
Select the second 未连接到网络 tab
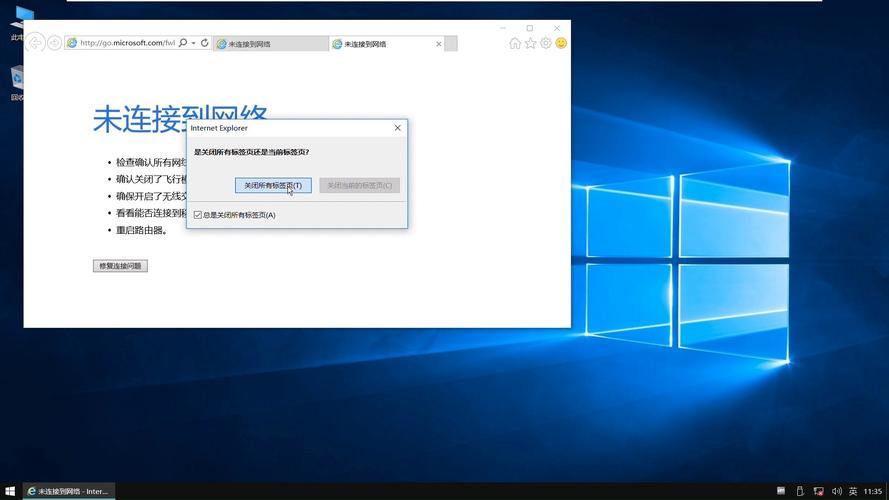pyautogui.click(x=380, y=44)
